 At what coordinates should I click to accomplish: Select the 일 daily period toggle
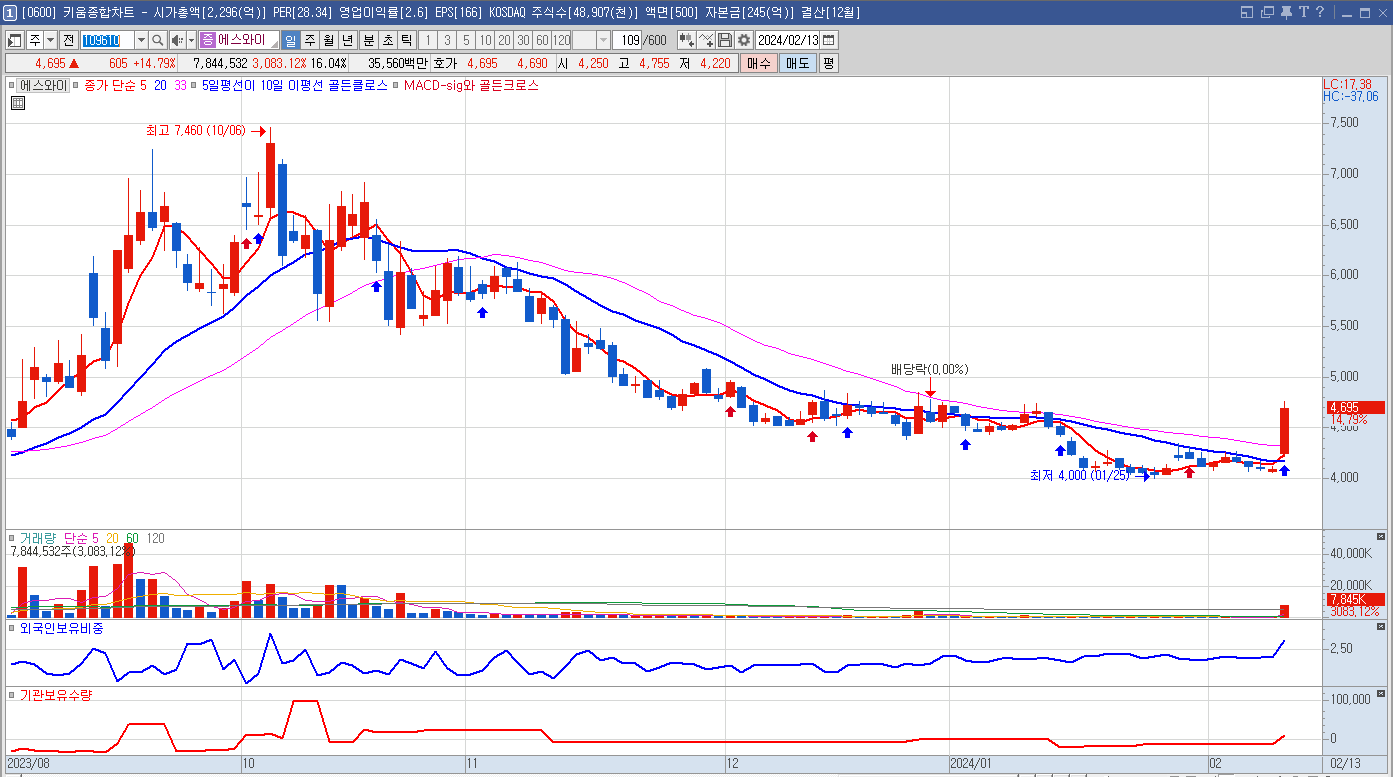pyautogui.click(x=290, y=40)
